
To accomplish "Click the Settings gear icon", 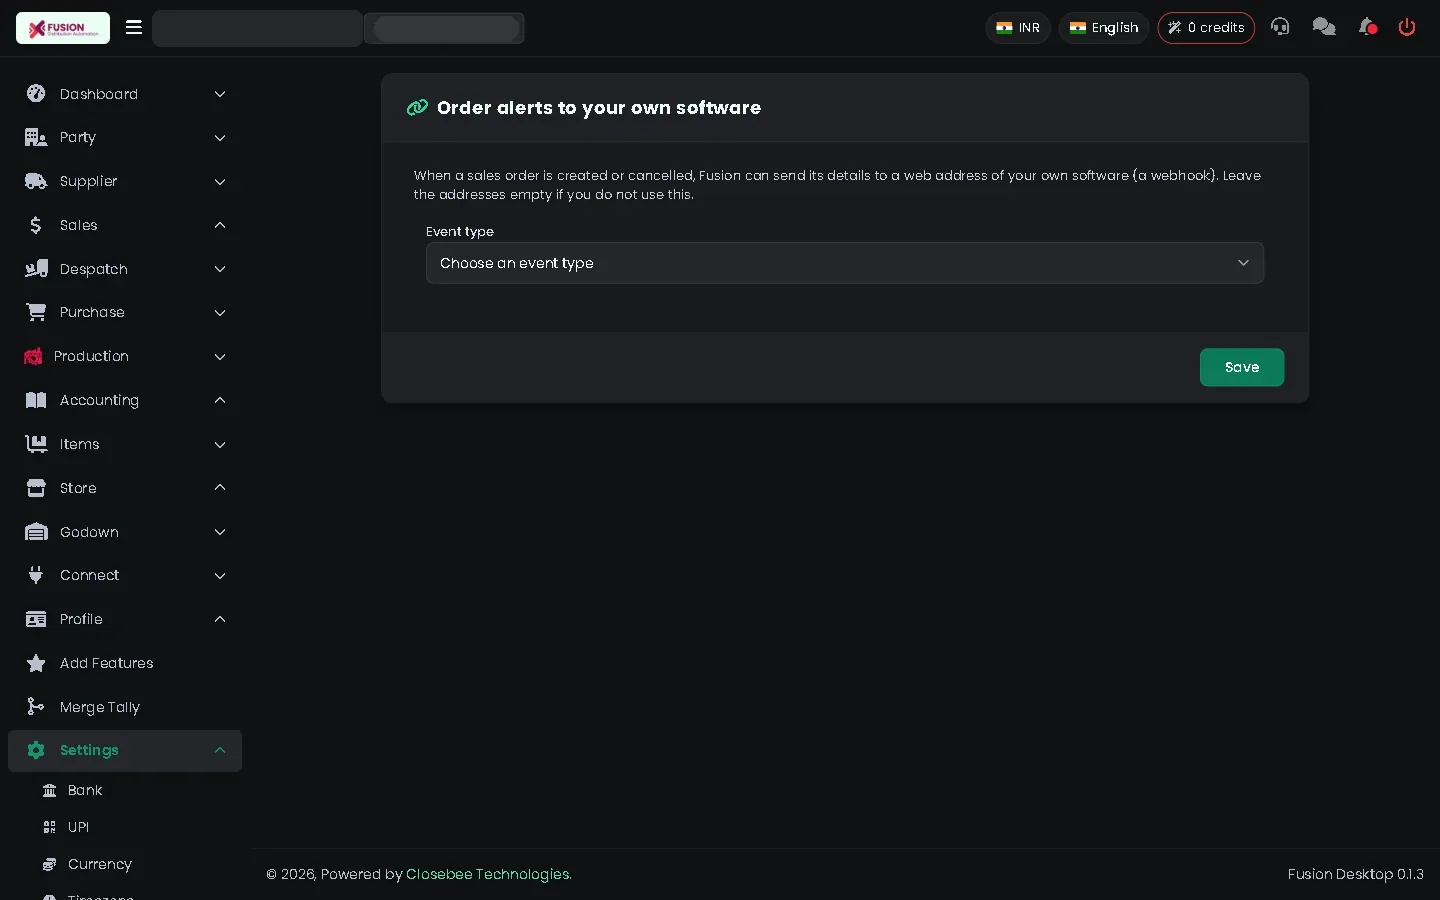I will pyautogui.click(x=36, y=750).
